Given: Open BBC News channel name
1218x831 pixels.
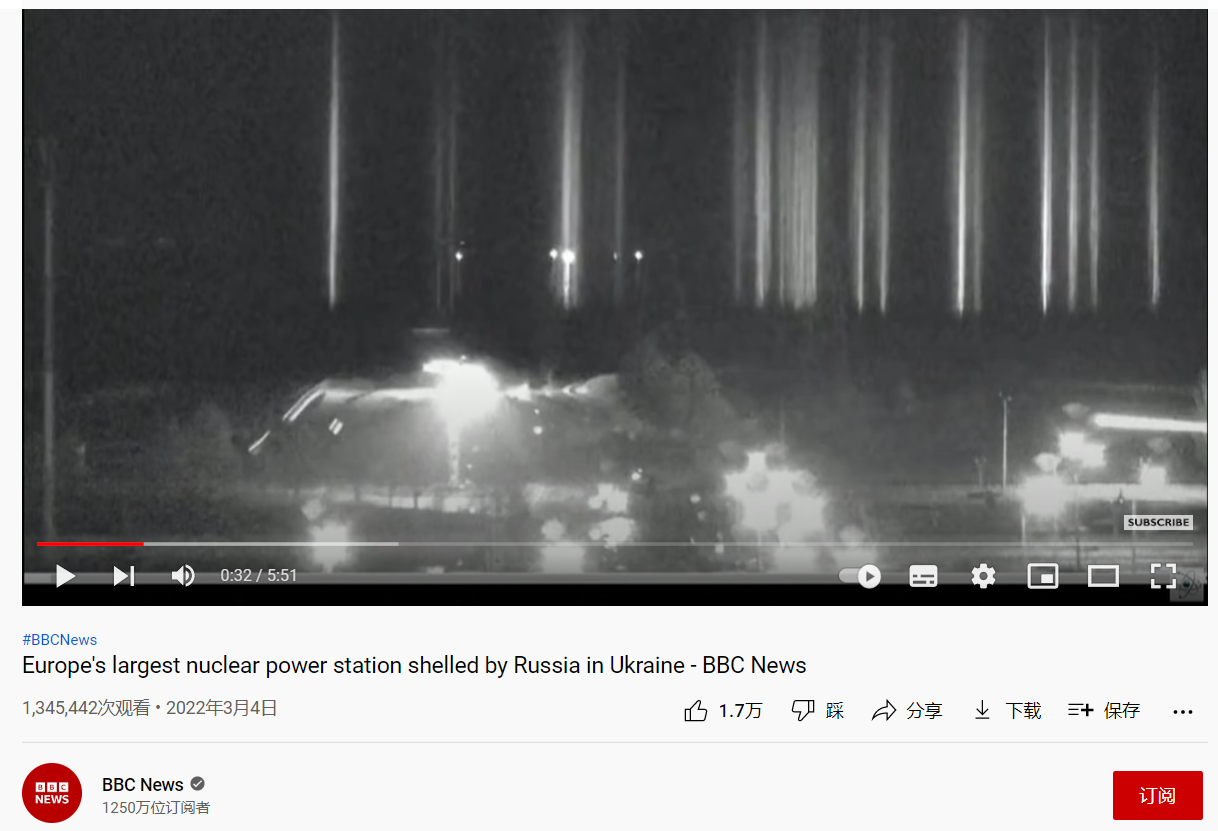Looking at the screenshot, I should click(143, 784).
